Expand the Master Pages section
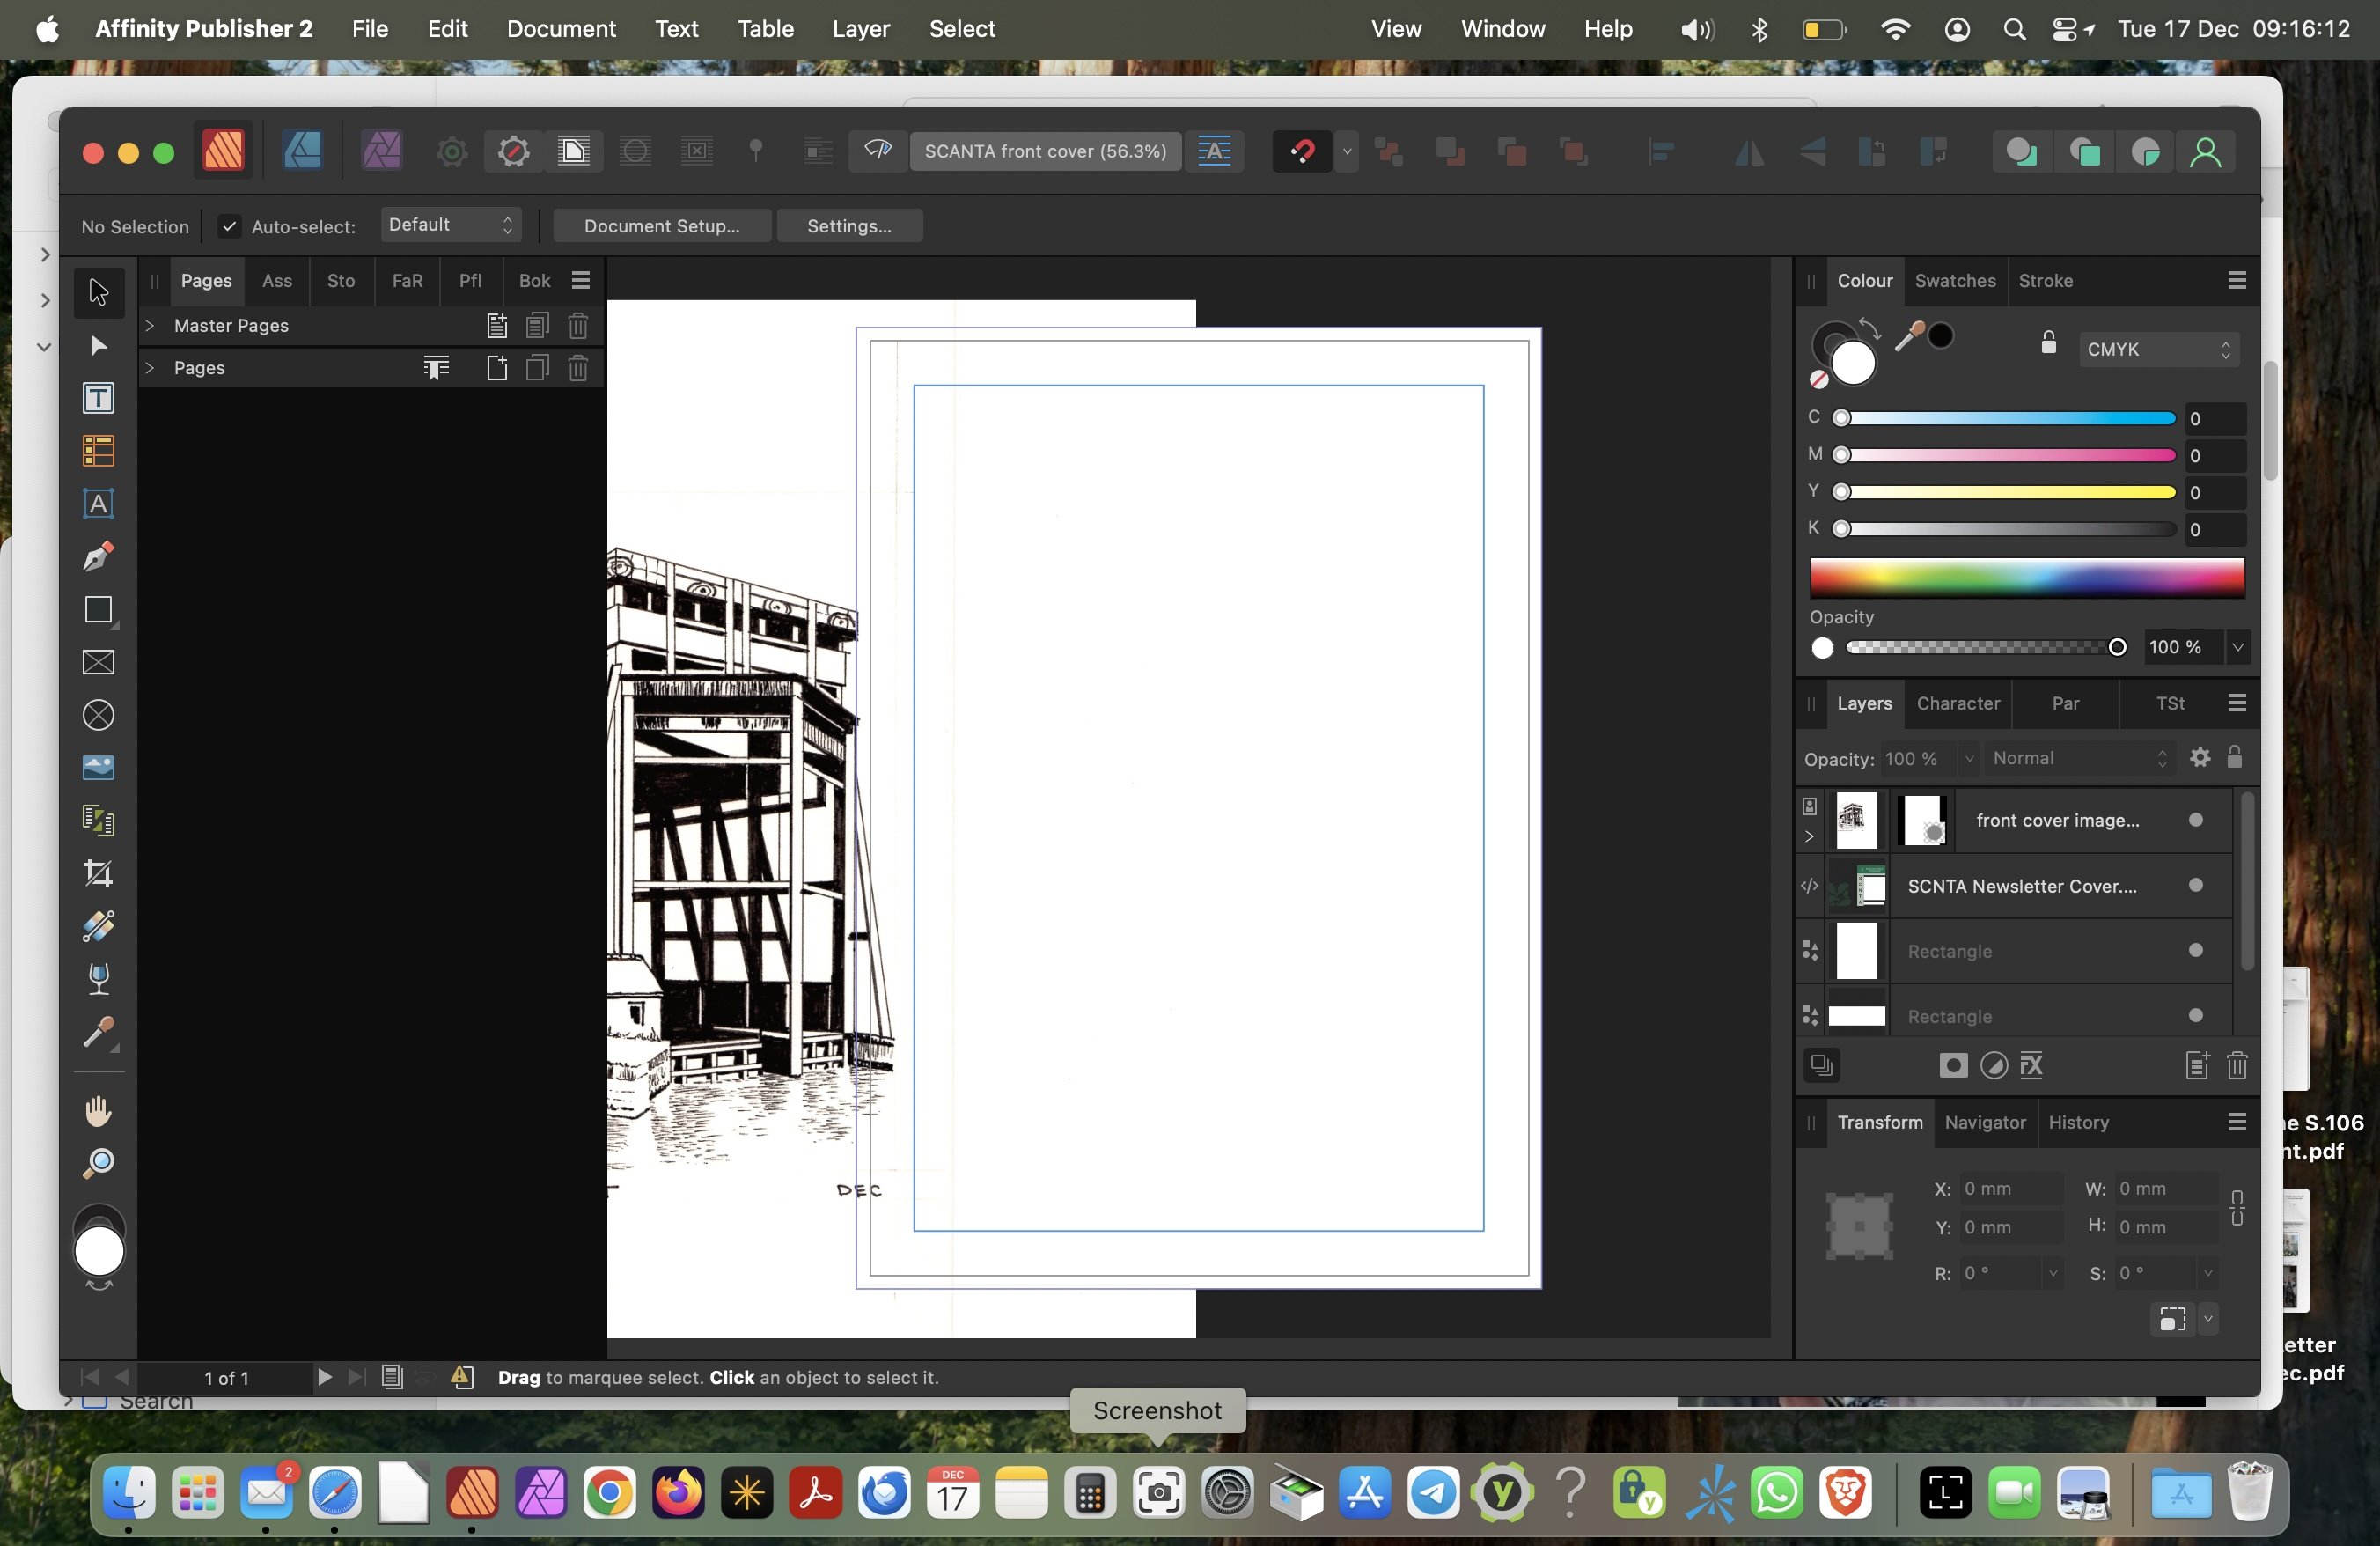The height and width of the screenshot is (1546, 2380). [x=149, y=325]
